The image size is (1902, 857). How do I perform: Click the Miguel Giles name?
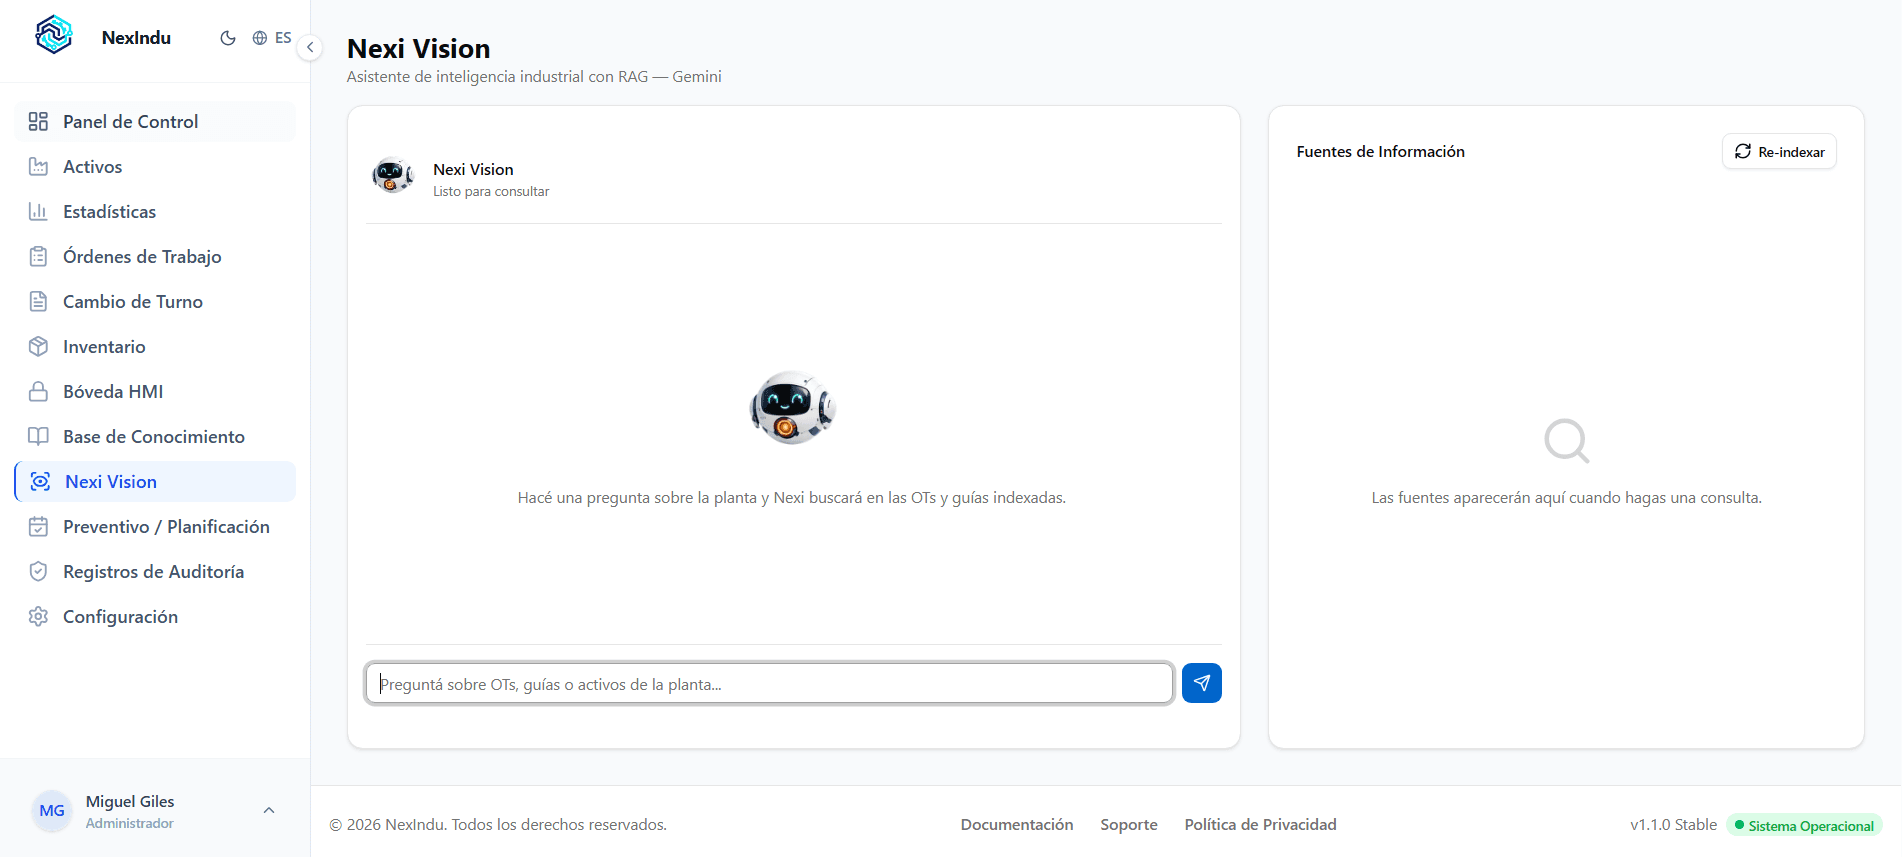130,801
